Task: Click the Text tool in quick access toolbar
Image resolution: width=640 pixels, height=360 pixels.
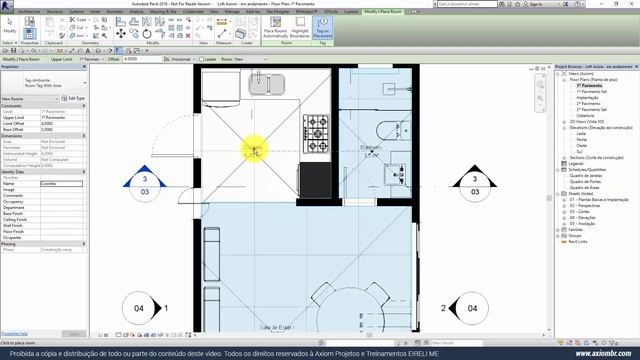Action: pyautogui.click(x=88, y=51)
